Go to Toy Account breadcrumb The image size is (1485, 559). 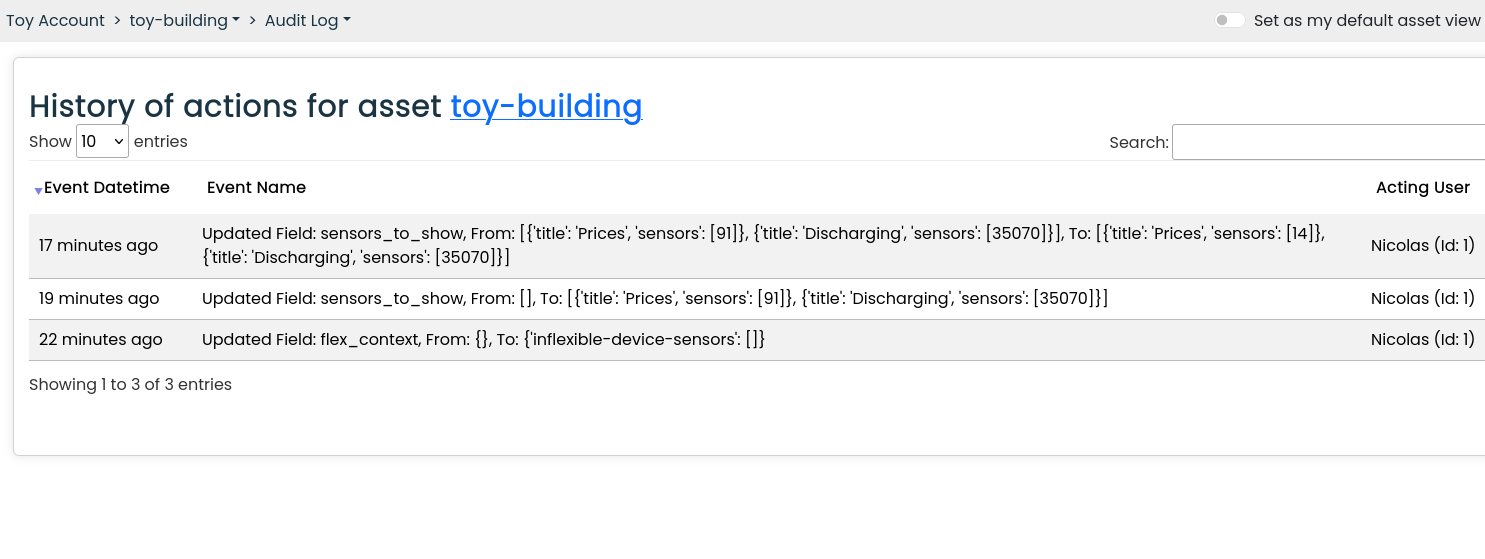point(55,20)
